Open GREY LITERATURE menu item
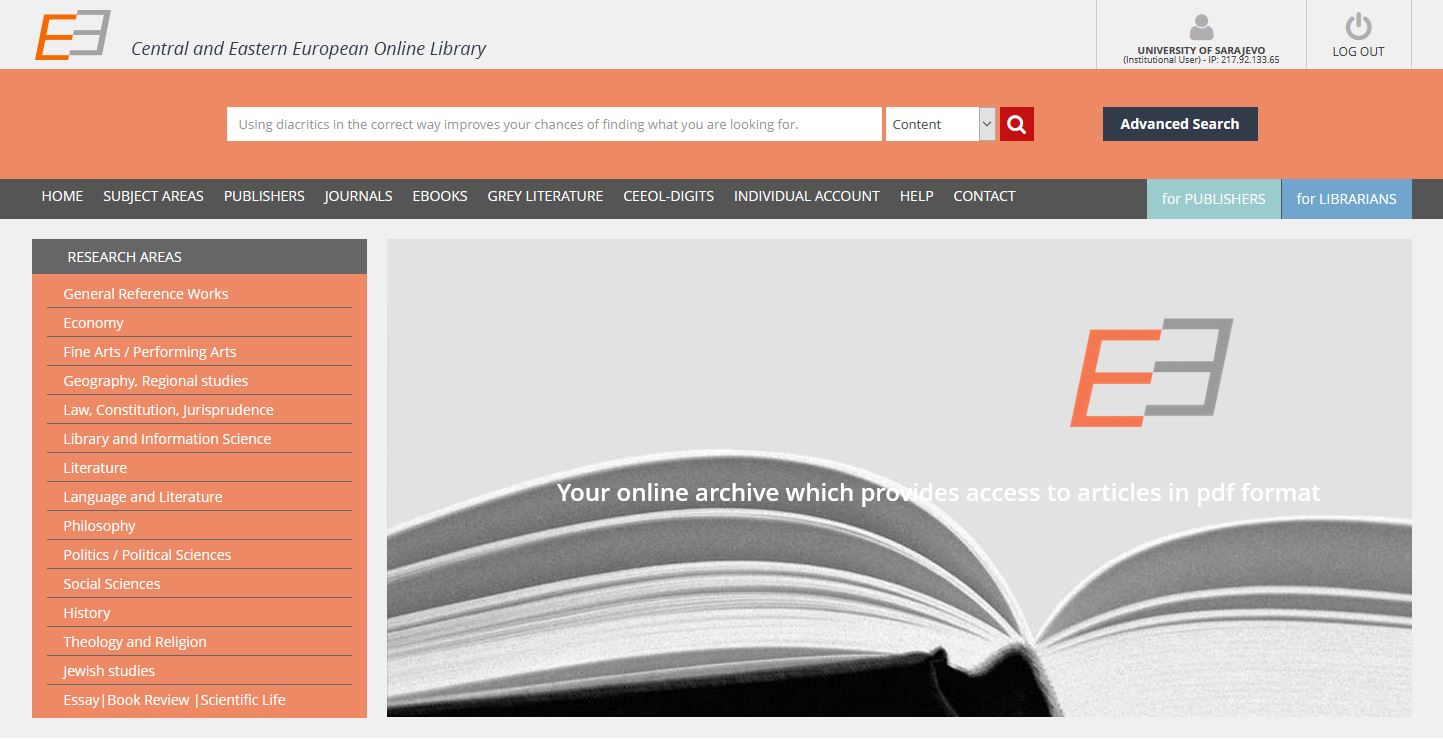Screen dimensions: 1443x739 545,197
